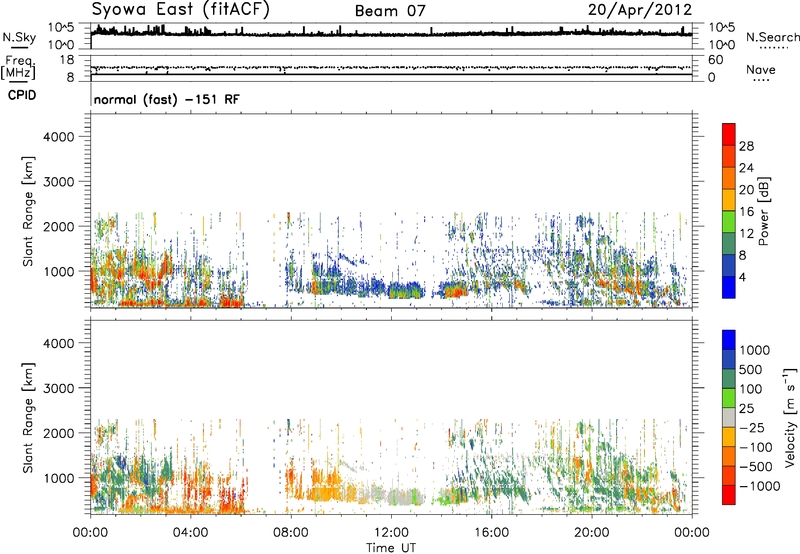The width and height of the screenshot is (800, 554).
Task: Click the '1000' range tick on the velocity panel
Action: (59, 478)
